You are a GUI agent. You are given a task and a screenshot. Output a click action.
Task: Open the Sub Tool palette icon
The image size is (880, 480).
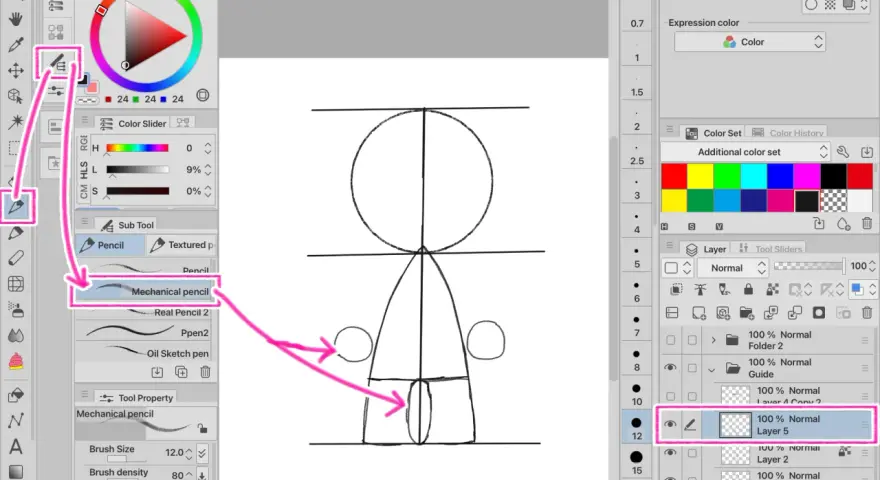pyautogui.click(x=57, y=62)
